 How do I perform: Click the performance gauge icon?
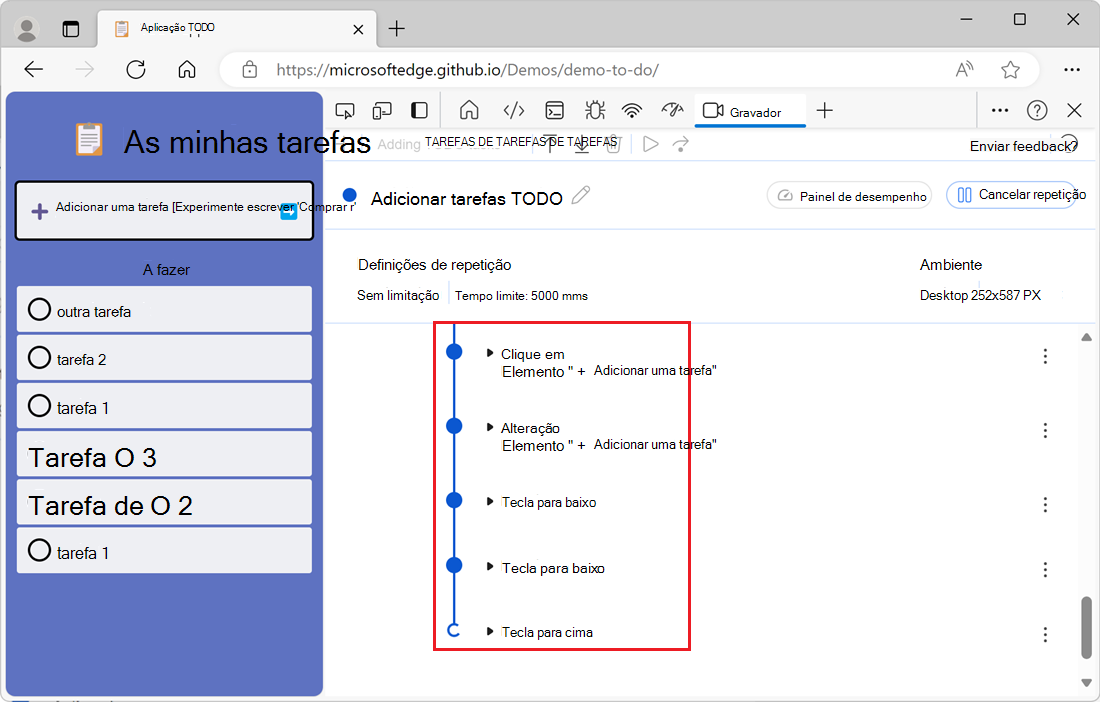tap(670, 110)
